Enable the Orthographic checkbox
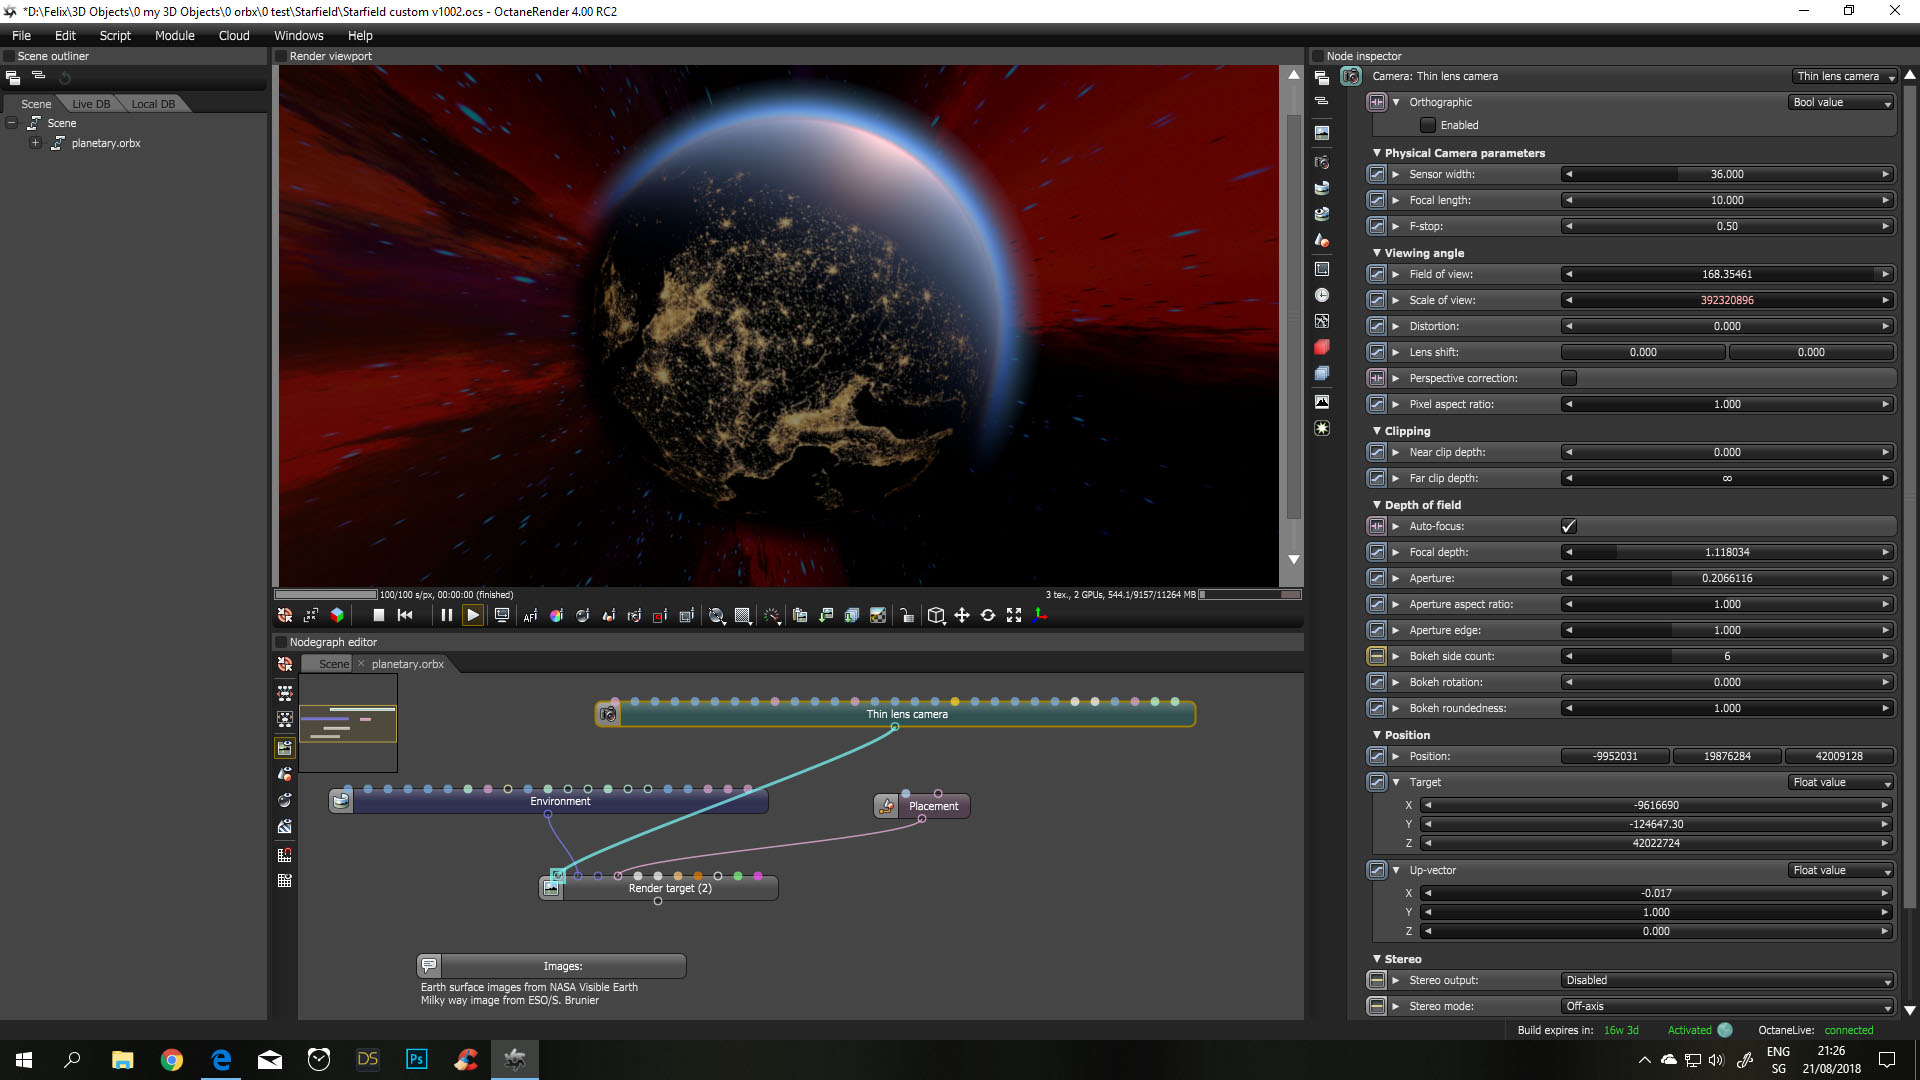The height and width of the screenshot is (1080, 1920). [1428, 125]
